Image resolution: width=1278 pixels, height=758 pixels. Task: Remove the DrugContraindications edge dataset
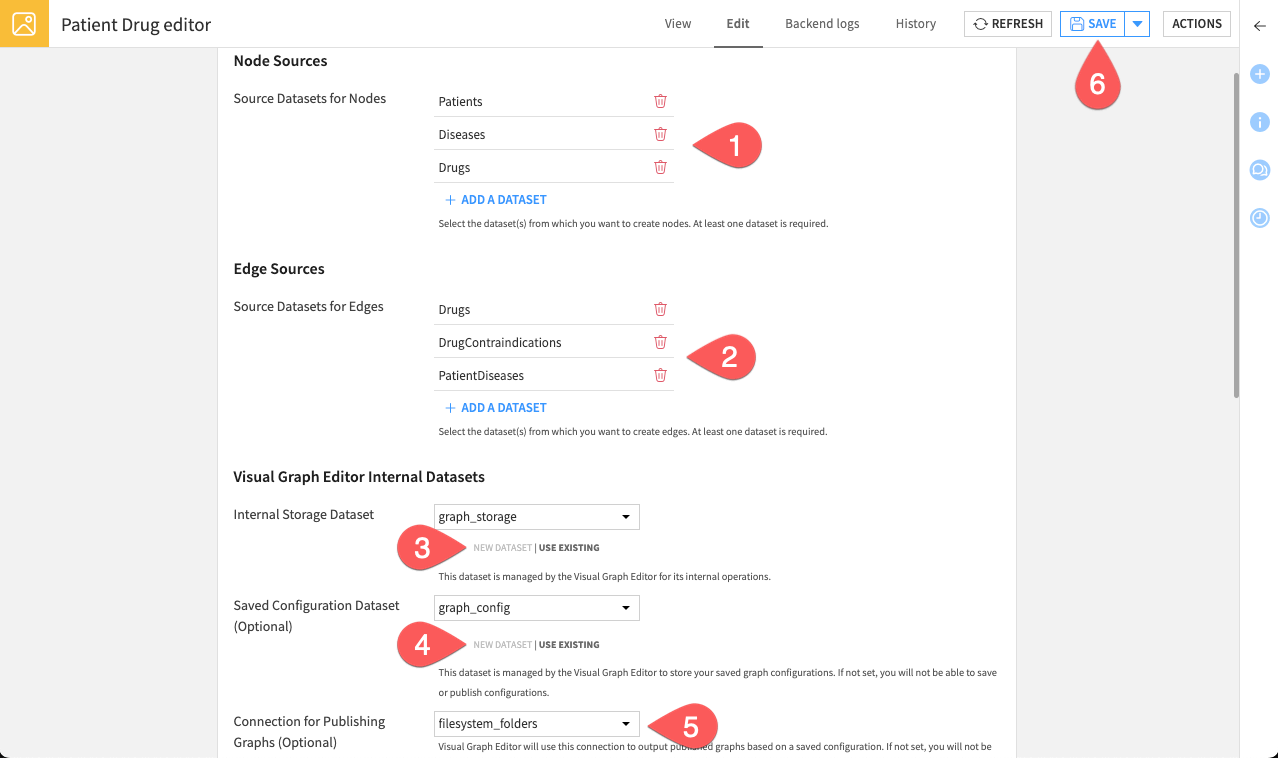click(x=660, y=341)
